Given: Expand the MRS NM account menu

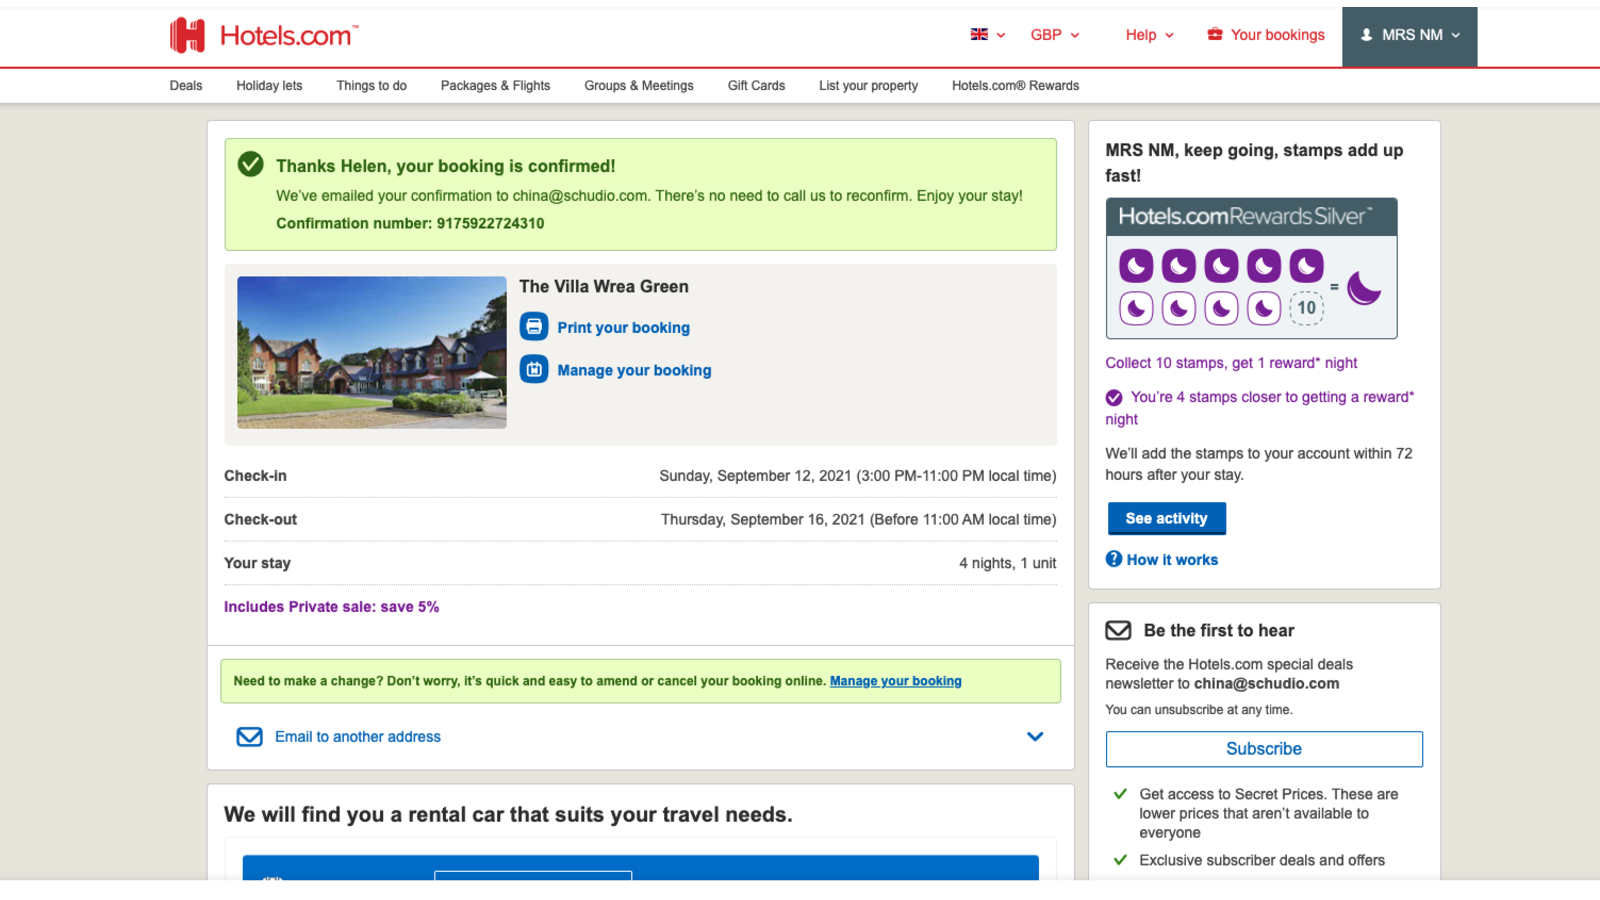Looking at the screenshot, I should coord(1409,35).
